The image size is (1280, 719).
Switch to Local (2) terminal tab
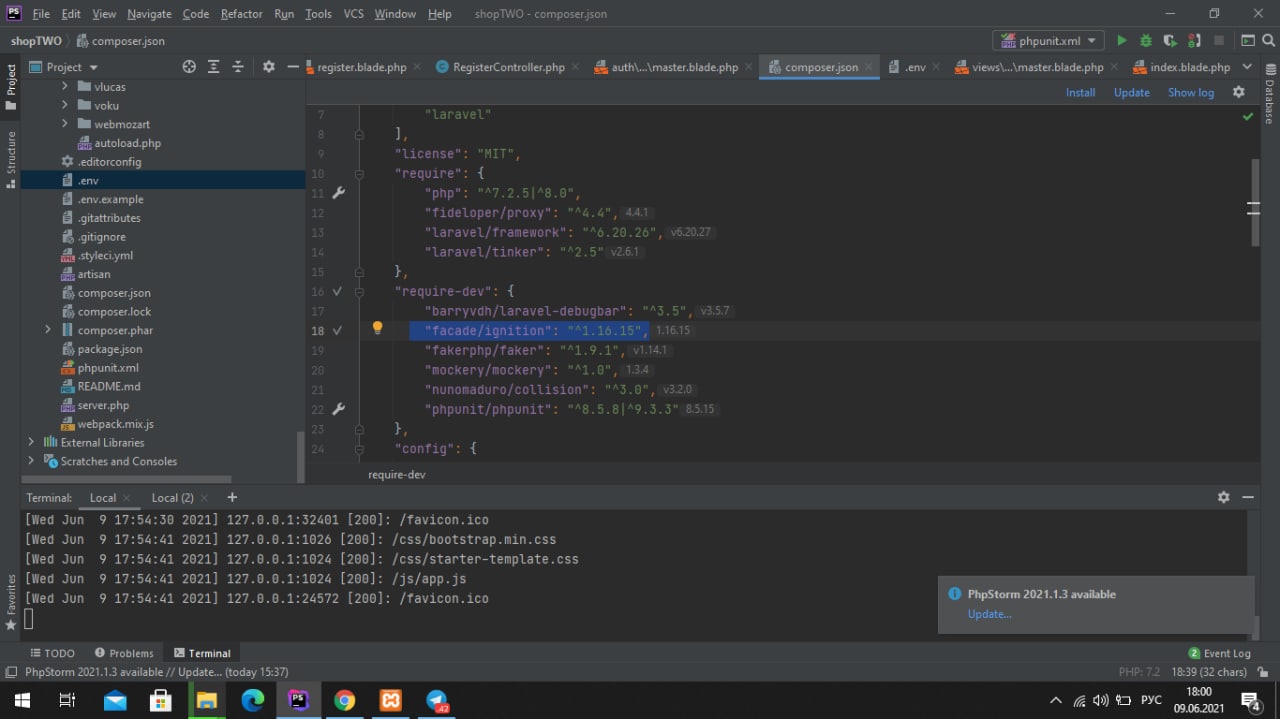[x=172, y=497]
